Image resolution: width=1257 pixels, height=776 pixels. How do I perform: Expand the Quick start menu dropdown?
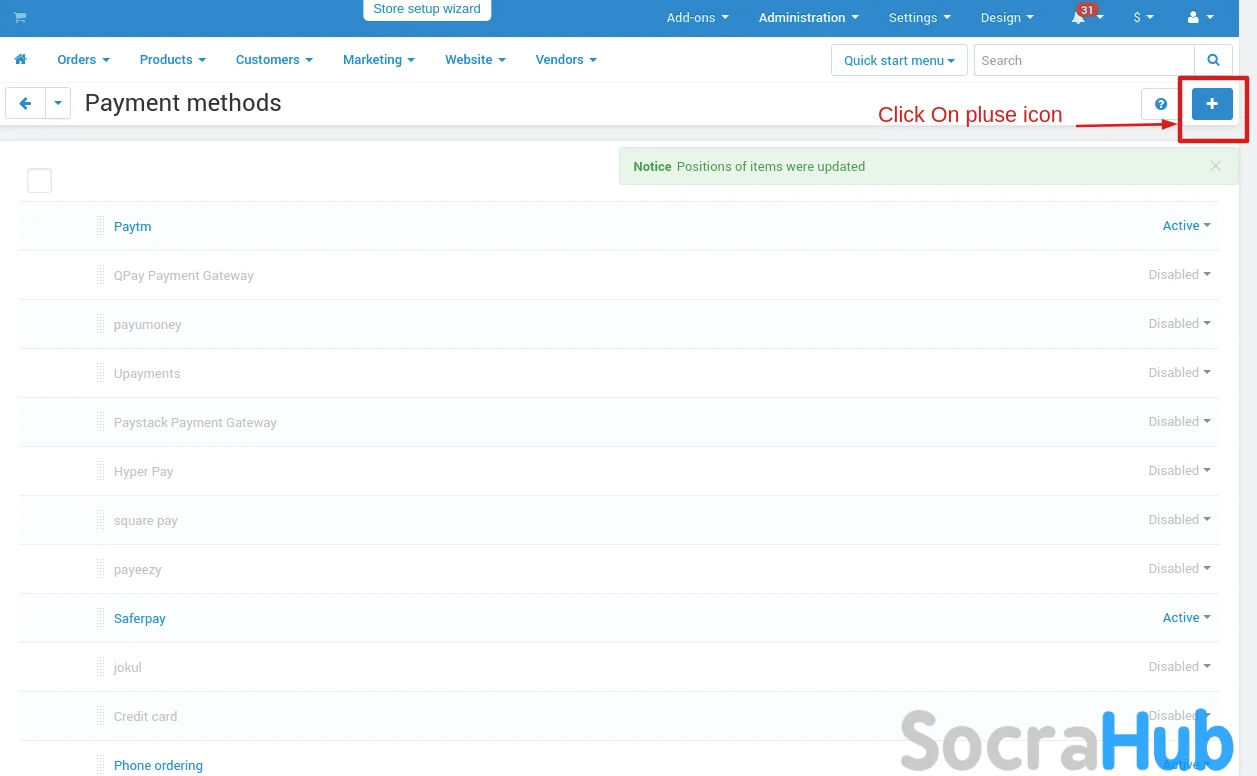[x=899, y=60]
